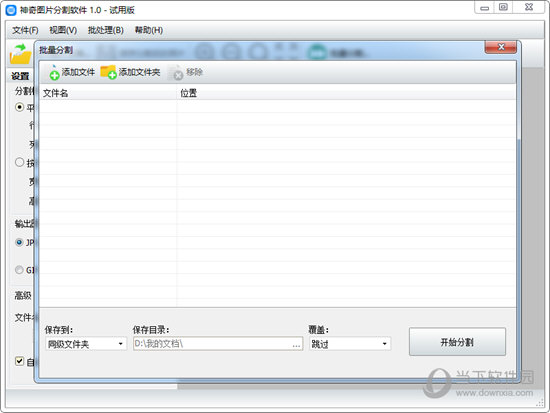Viewport: 550px width, 413px height.
Task: Click the 开始分割 start button
Action: [x=457, y=342]
